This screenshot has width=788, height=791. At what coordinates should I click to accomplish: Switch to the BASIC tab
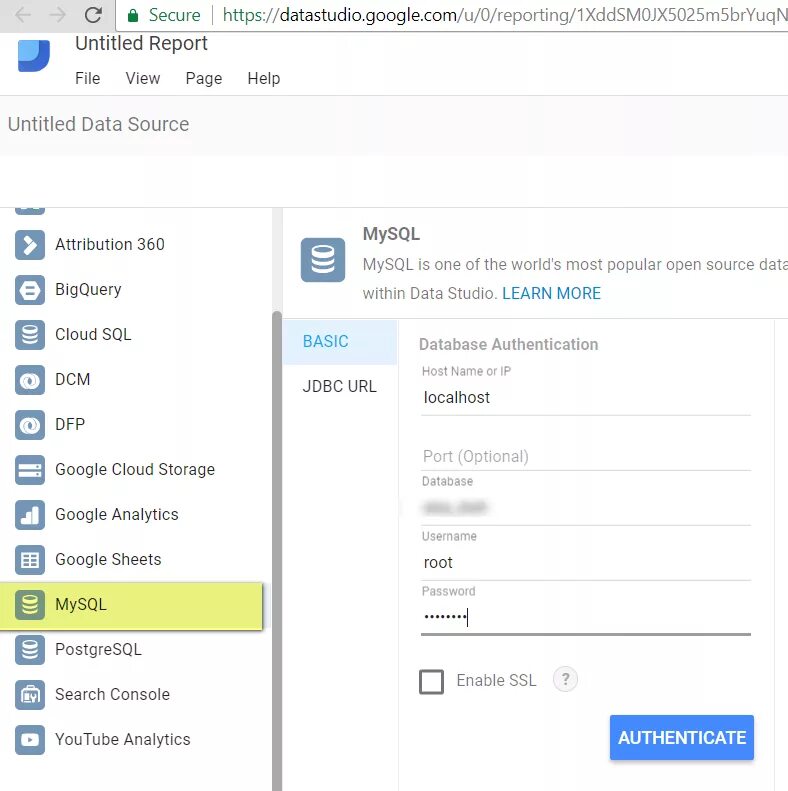[340, 342]
